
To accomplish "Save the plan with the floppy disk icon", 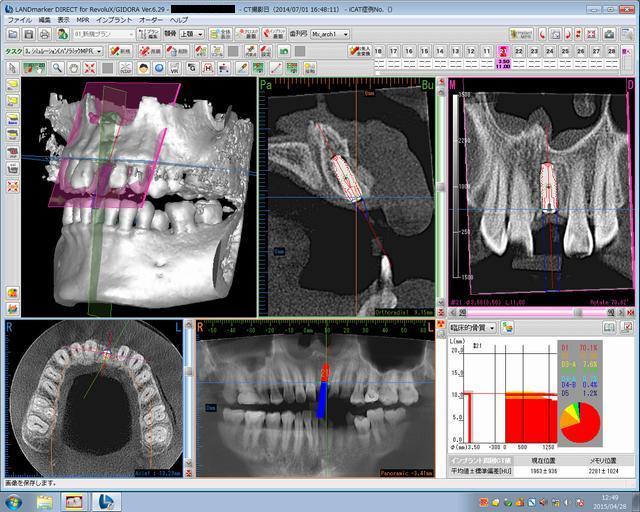I will 29,34.
